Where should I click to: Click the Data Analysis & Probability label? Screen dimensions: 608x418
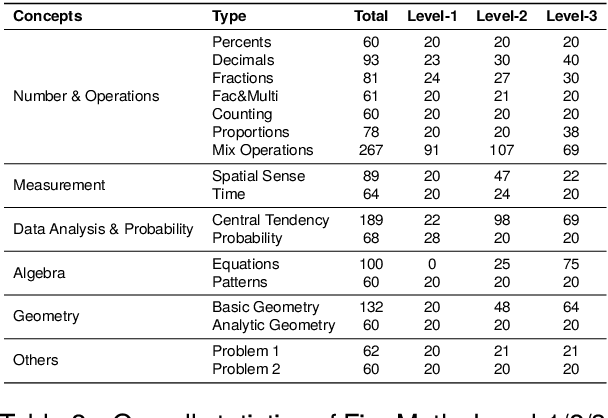pyautogui.click(x=103, y=229)
